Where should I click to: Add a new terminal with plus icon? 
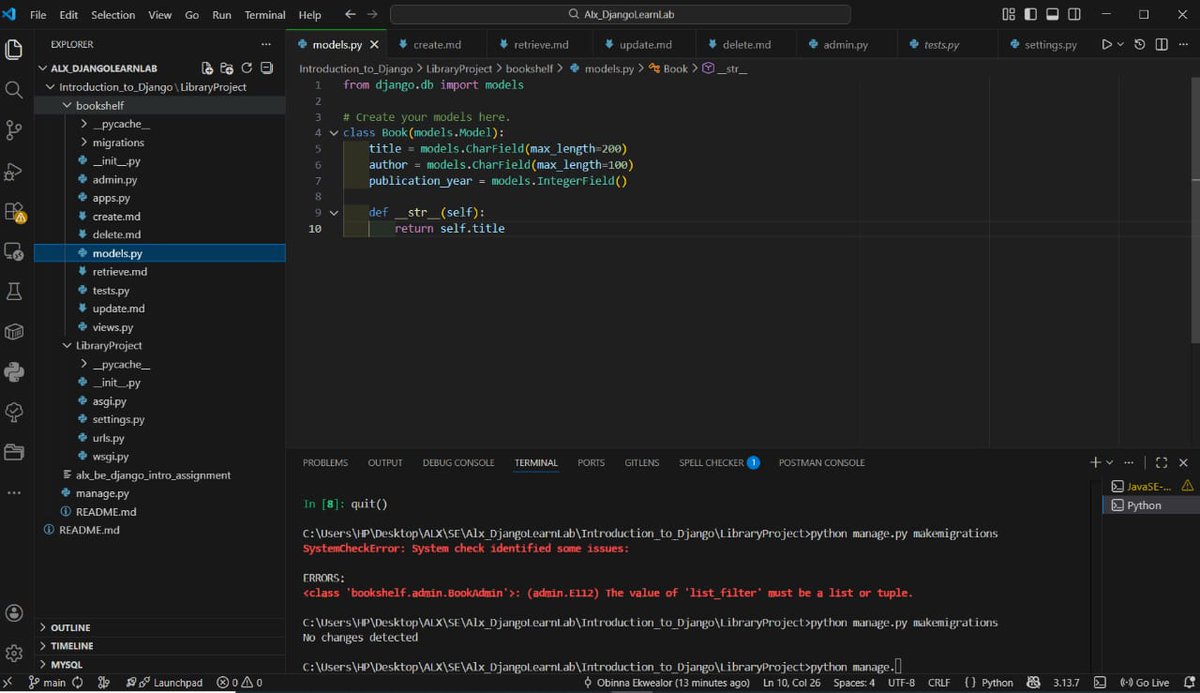point(1095,463)
